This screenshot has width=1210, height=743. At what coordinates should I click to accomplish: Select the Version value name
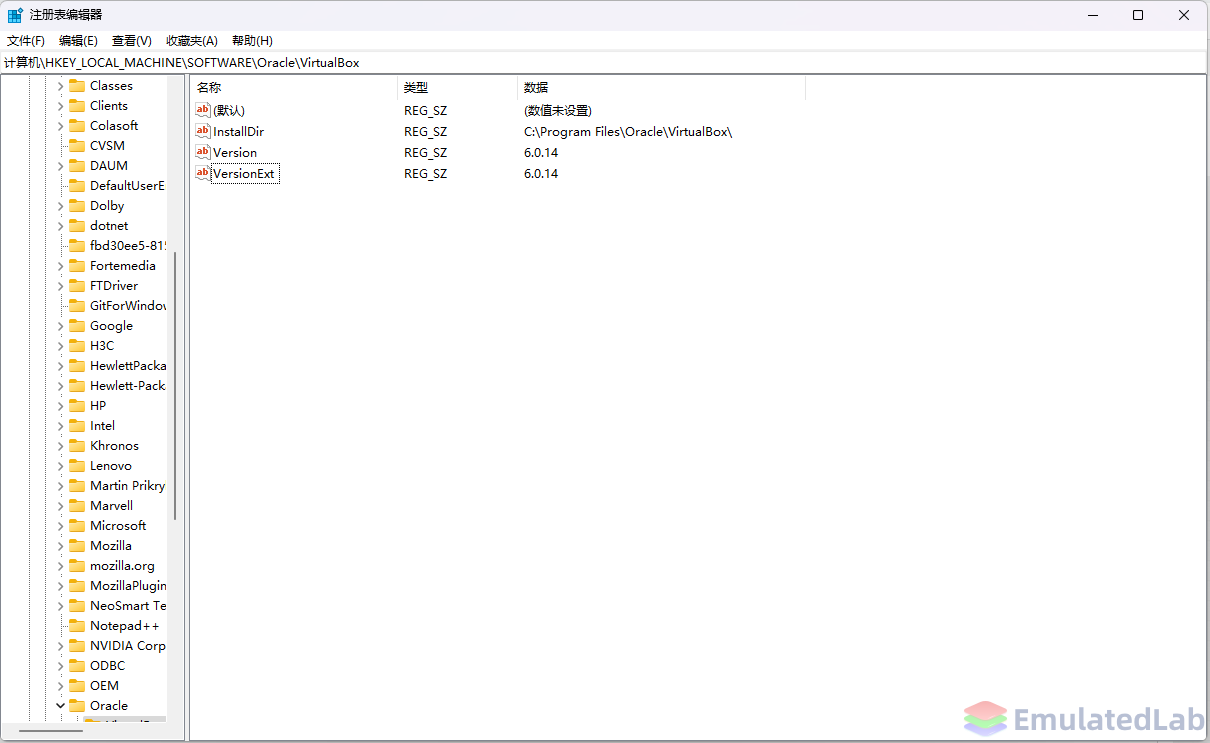[235, 153]
